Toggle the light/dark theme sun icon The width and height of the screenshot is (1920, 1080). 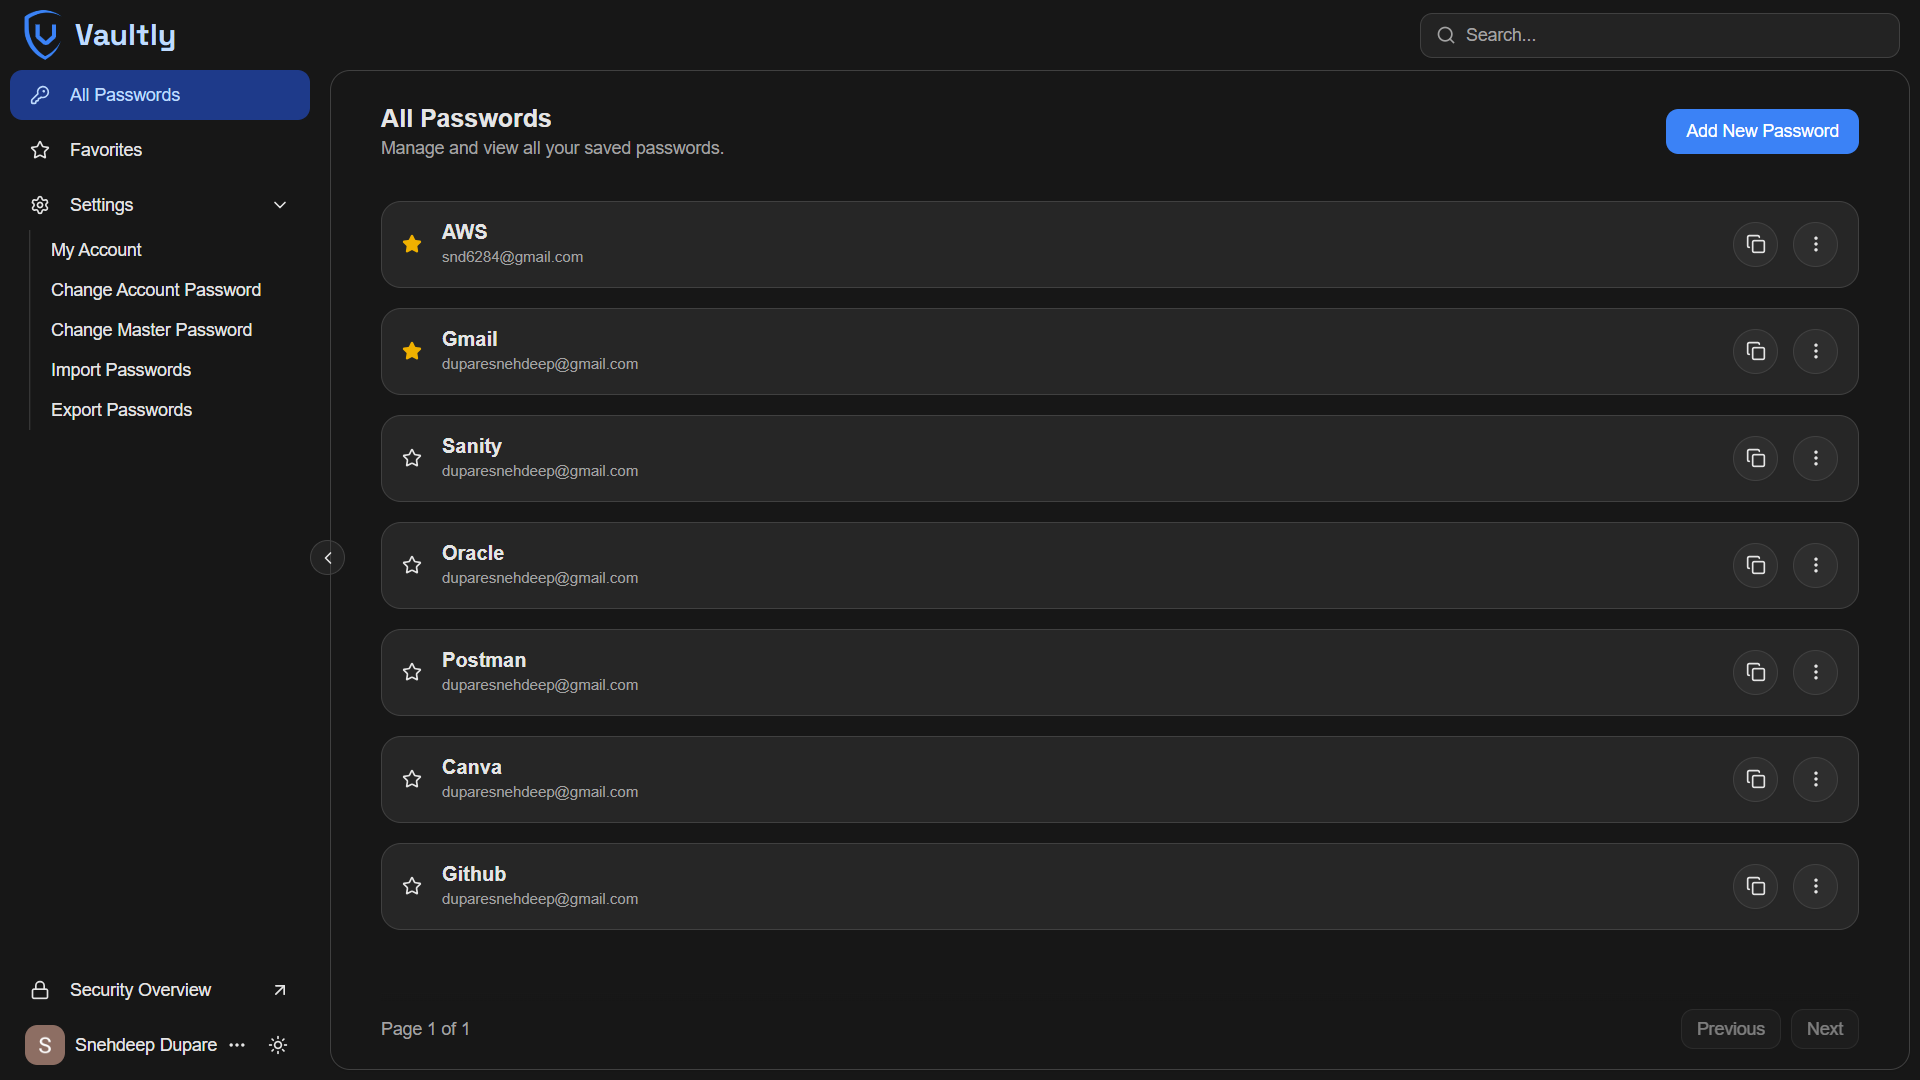click(x=278, y=1045)
